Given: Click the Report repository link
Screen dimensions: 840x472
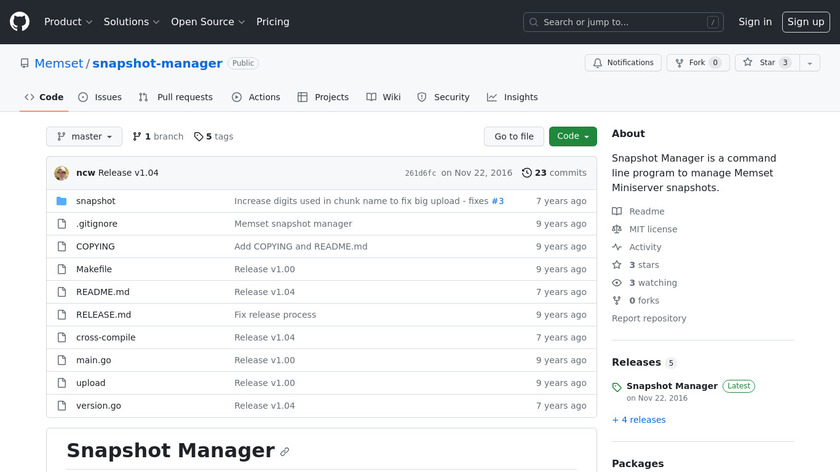Looking at the screenshot, I should coord(649,318).
